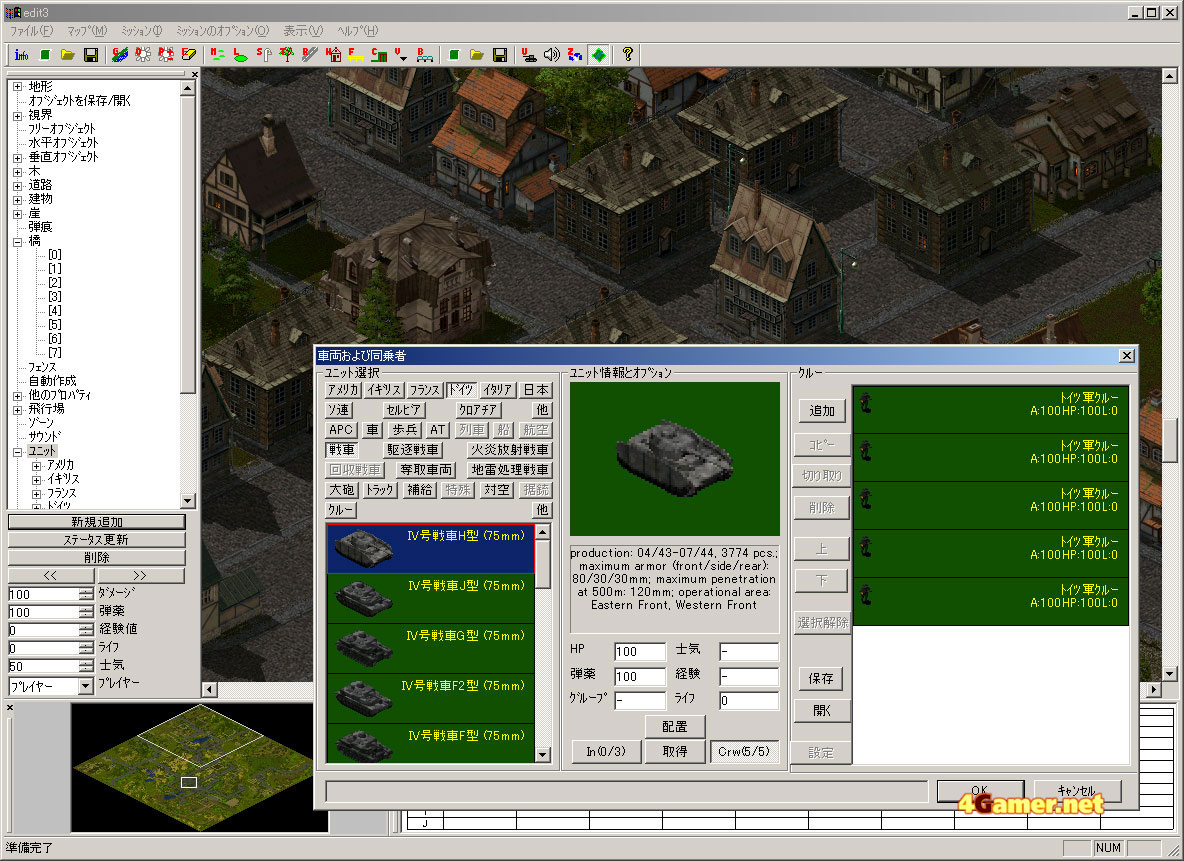The image size is (1184, 861).
Task: Click the Info toolbar icon
Action: pos(21,54)
